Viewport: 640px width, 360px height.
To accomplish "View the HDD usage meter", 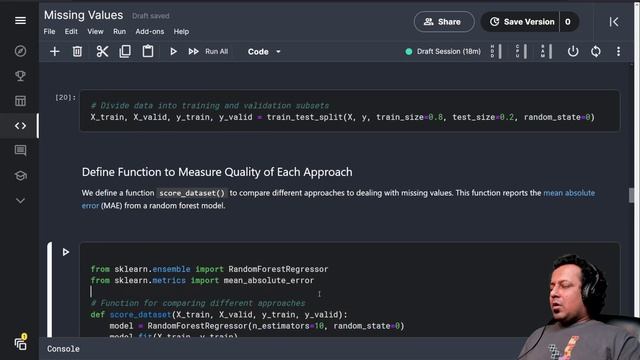I will click(496, 51).
